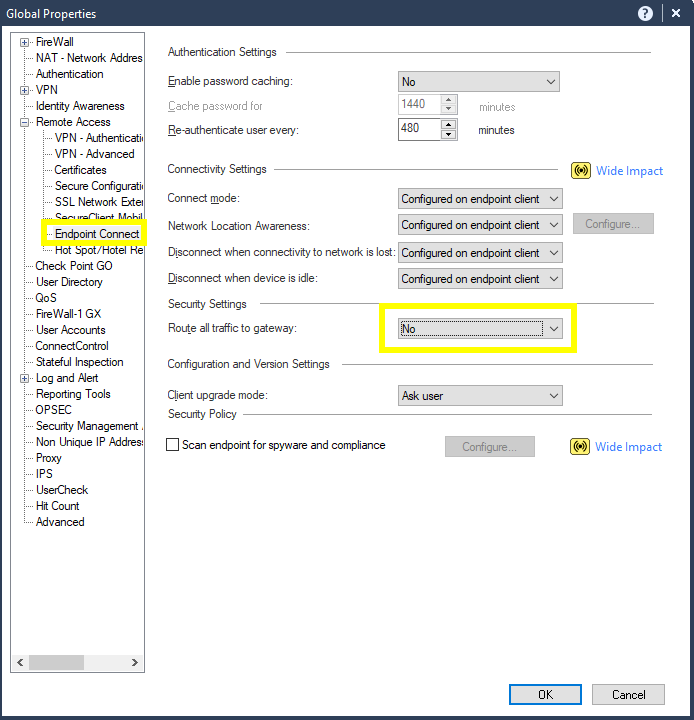
Task: Click the Re-authenticate minutes input field
Action: click(x=419, y=129)
